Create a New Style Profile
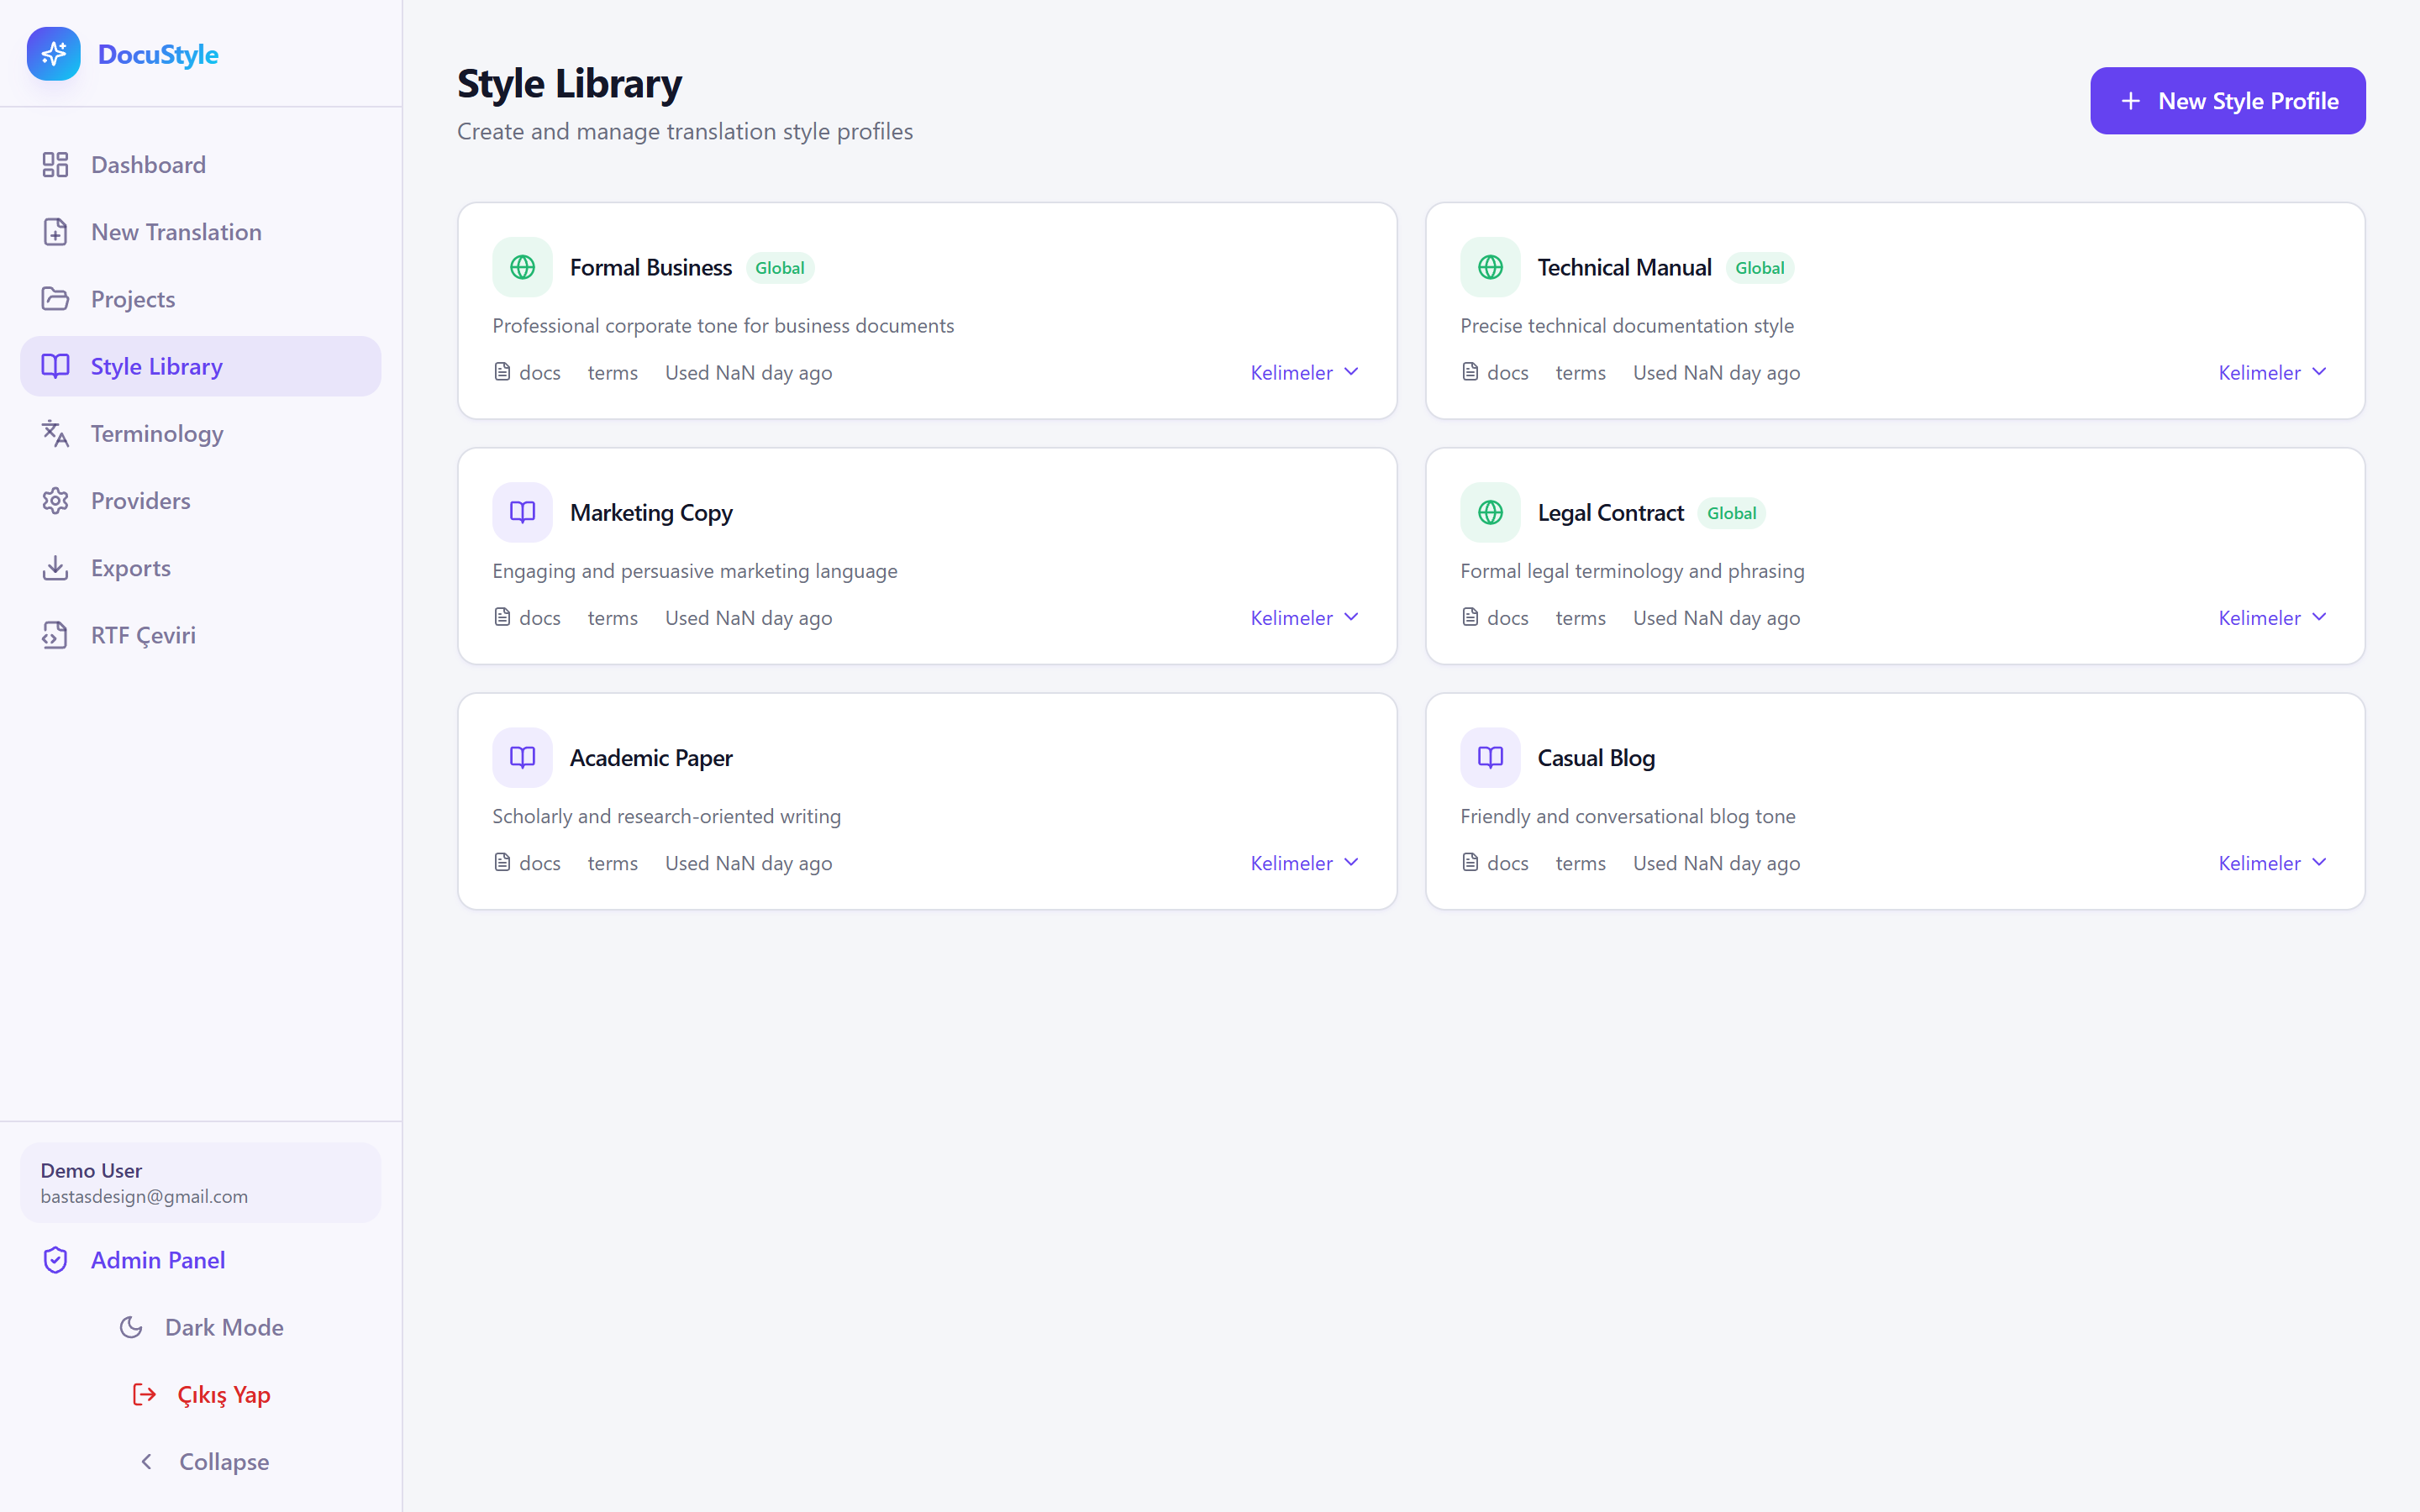The width and height of the screenshot is (2420, 1512). pos(2227,101)
